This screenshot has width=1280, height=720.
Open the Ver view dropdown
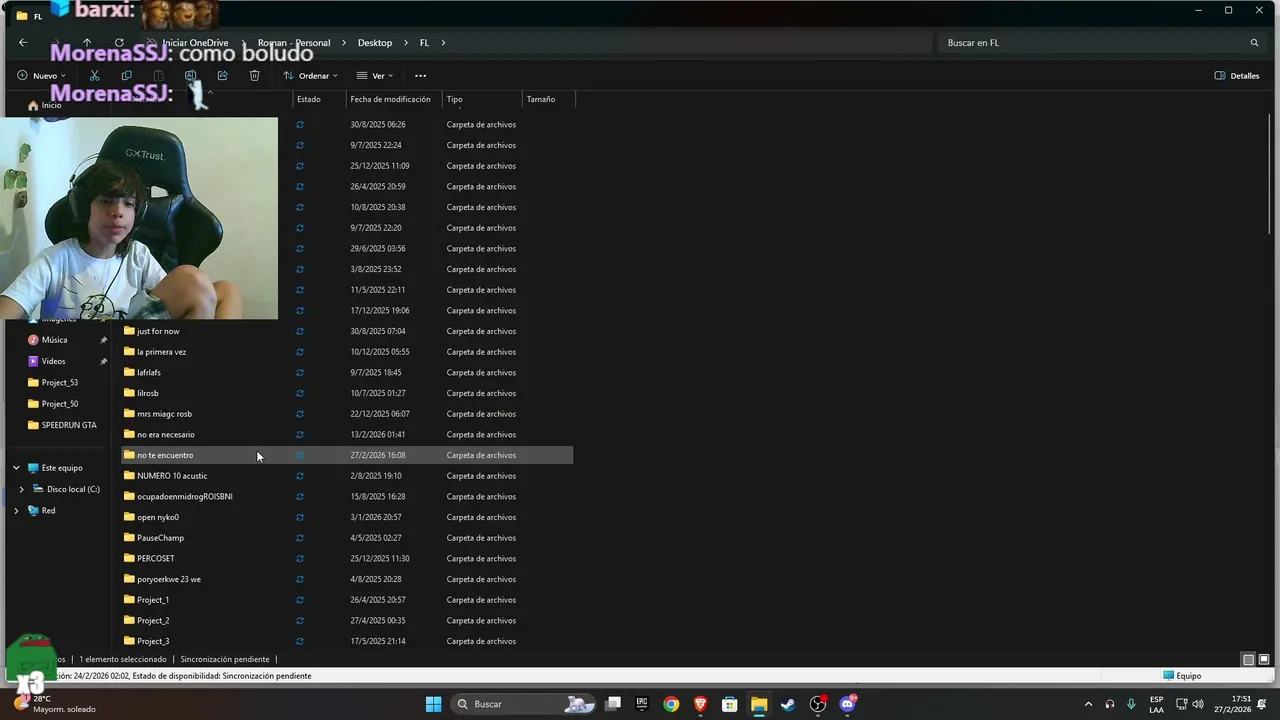[x=374, y=76]
